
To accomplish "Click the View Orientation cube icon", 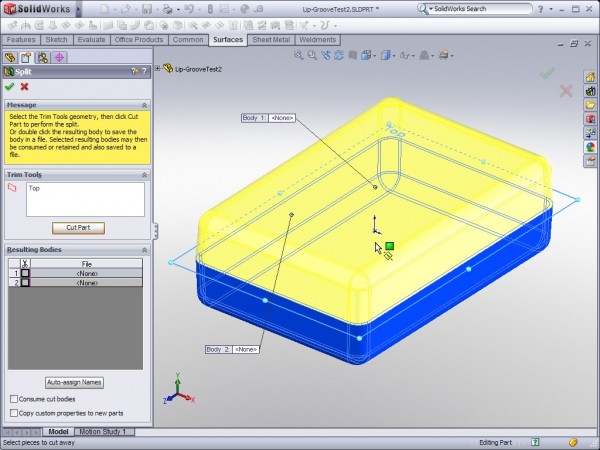I will [366, 55].
